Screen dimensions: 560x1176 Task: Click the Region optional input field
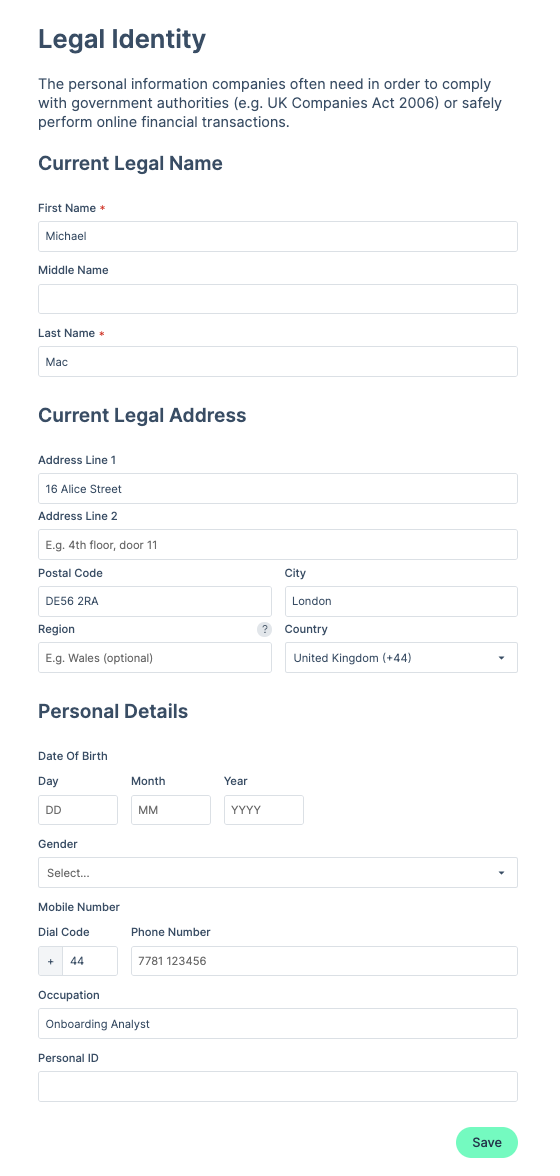[x=155, y=658]
